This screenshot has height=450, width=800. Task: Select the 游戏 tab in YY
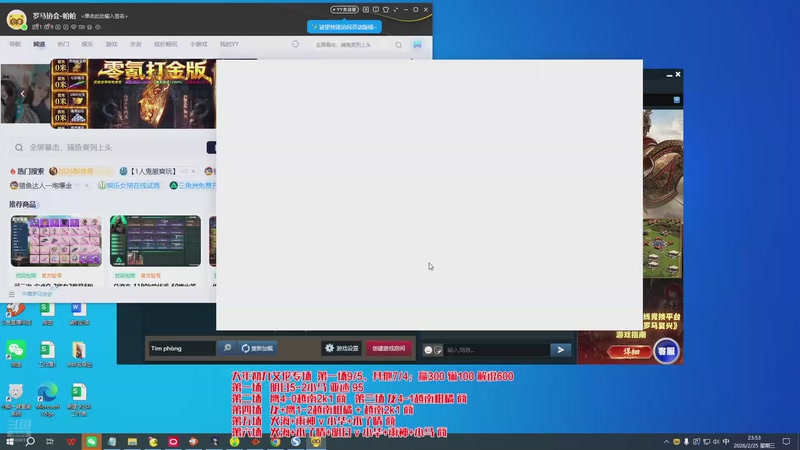coord(111,44)
